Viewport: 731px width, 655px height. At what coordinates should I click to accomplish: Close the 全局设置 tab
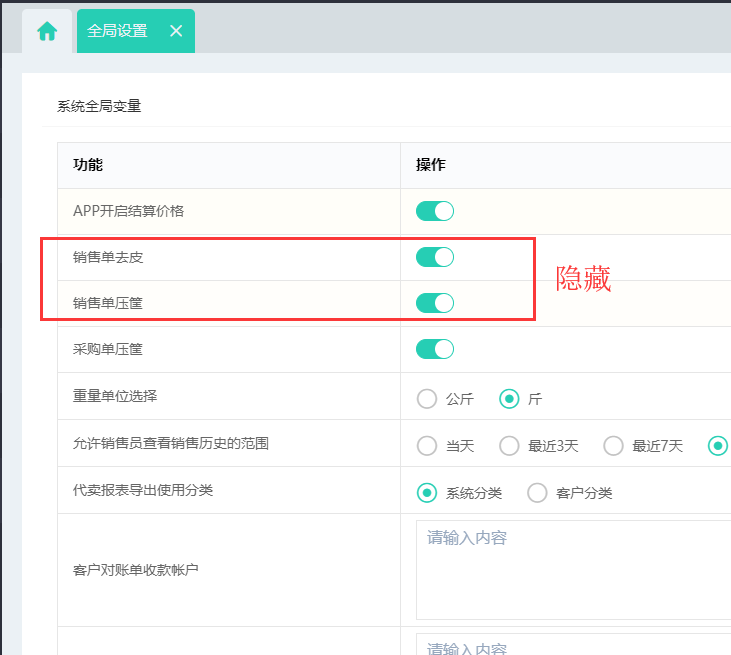pos(176,31)
